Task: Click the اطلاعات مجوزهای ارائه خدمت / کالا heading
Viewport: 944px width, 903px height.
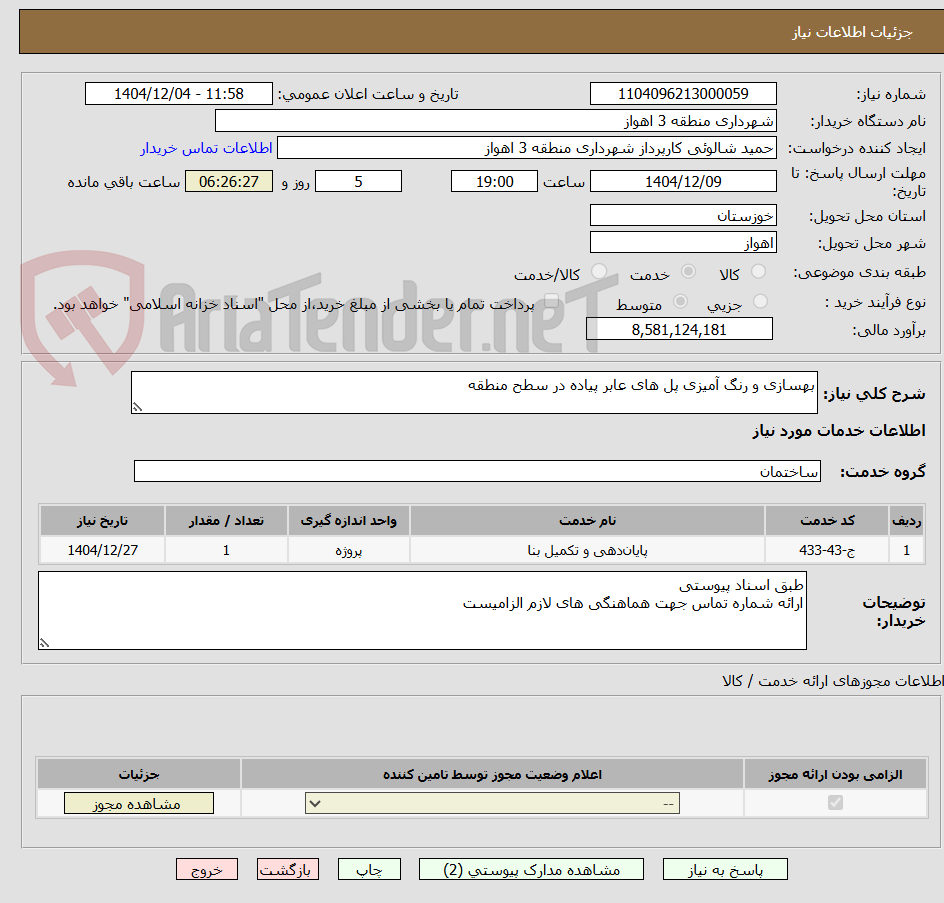Action: pos(833,681)
